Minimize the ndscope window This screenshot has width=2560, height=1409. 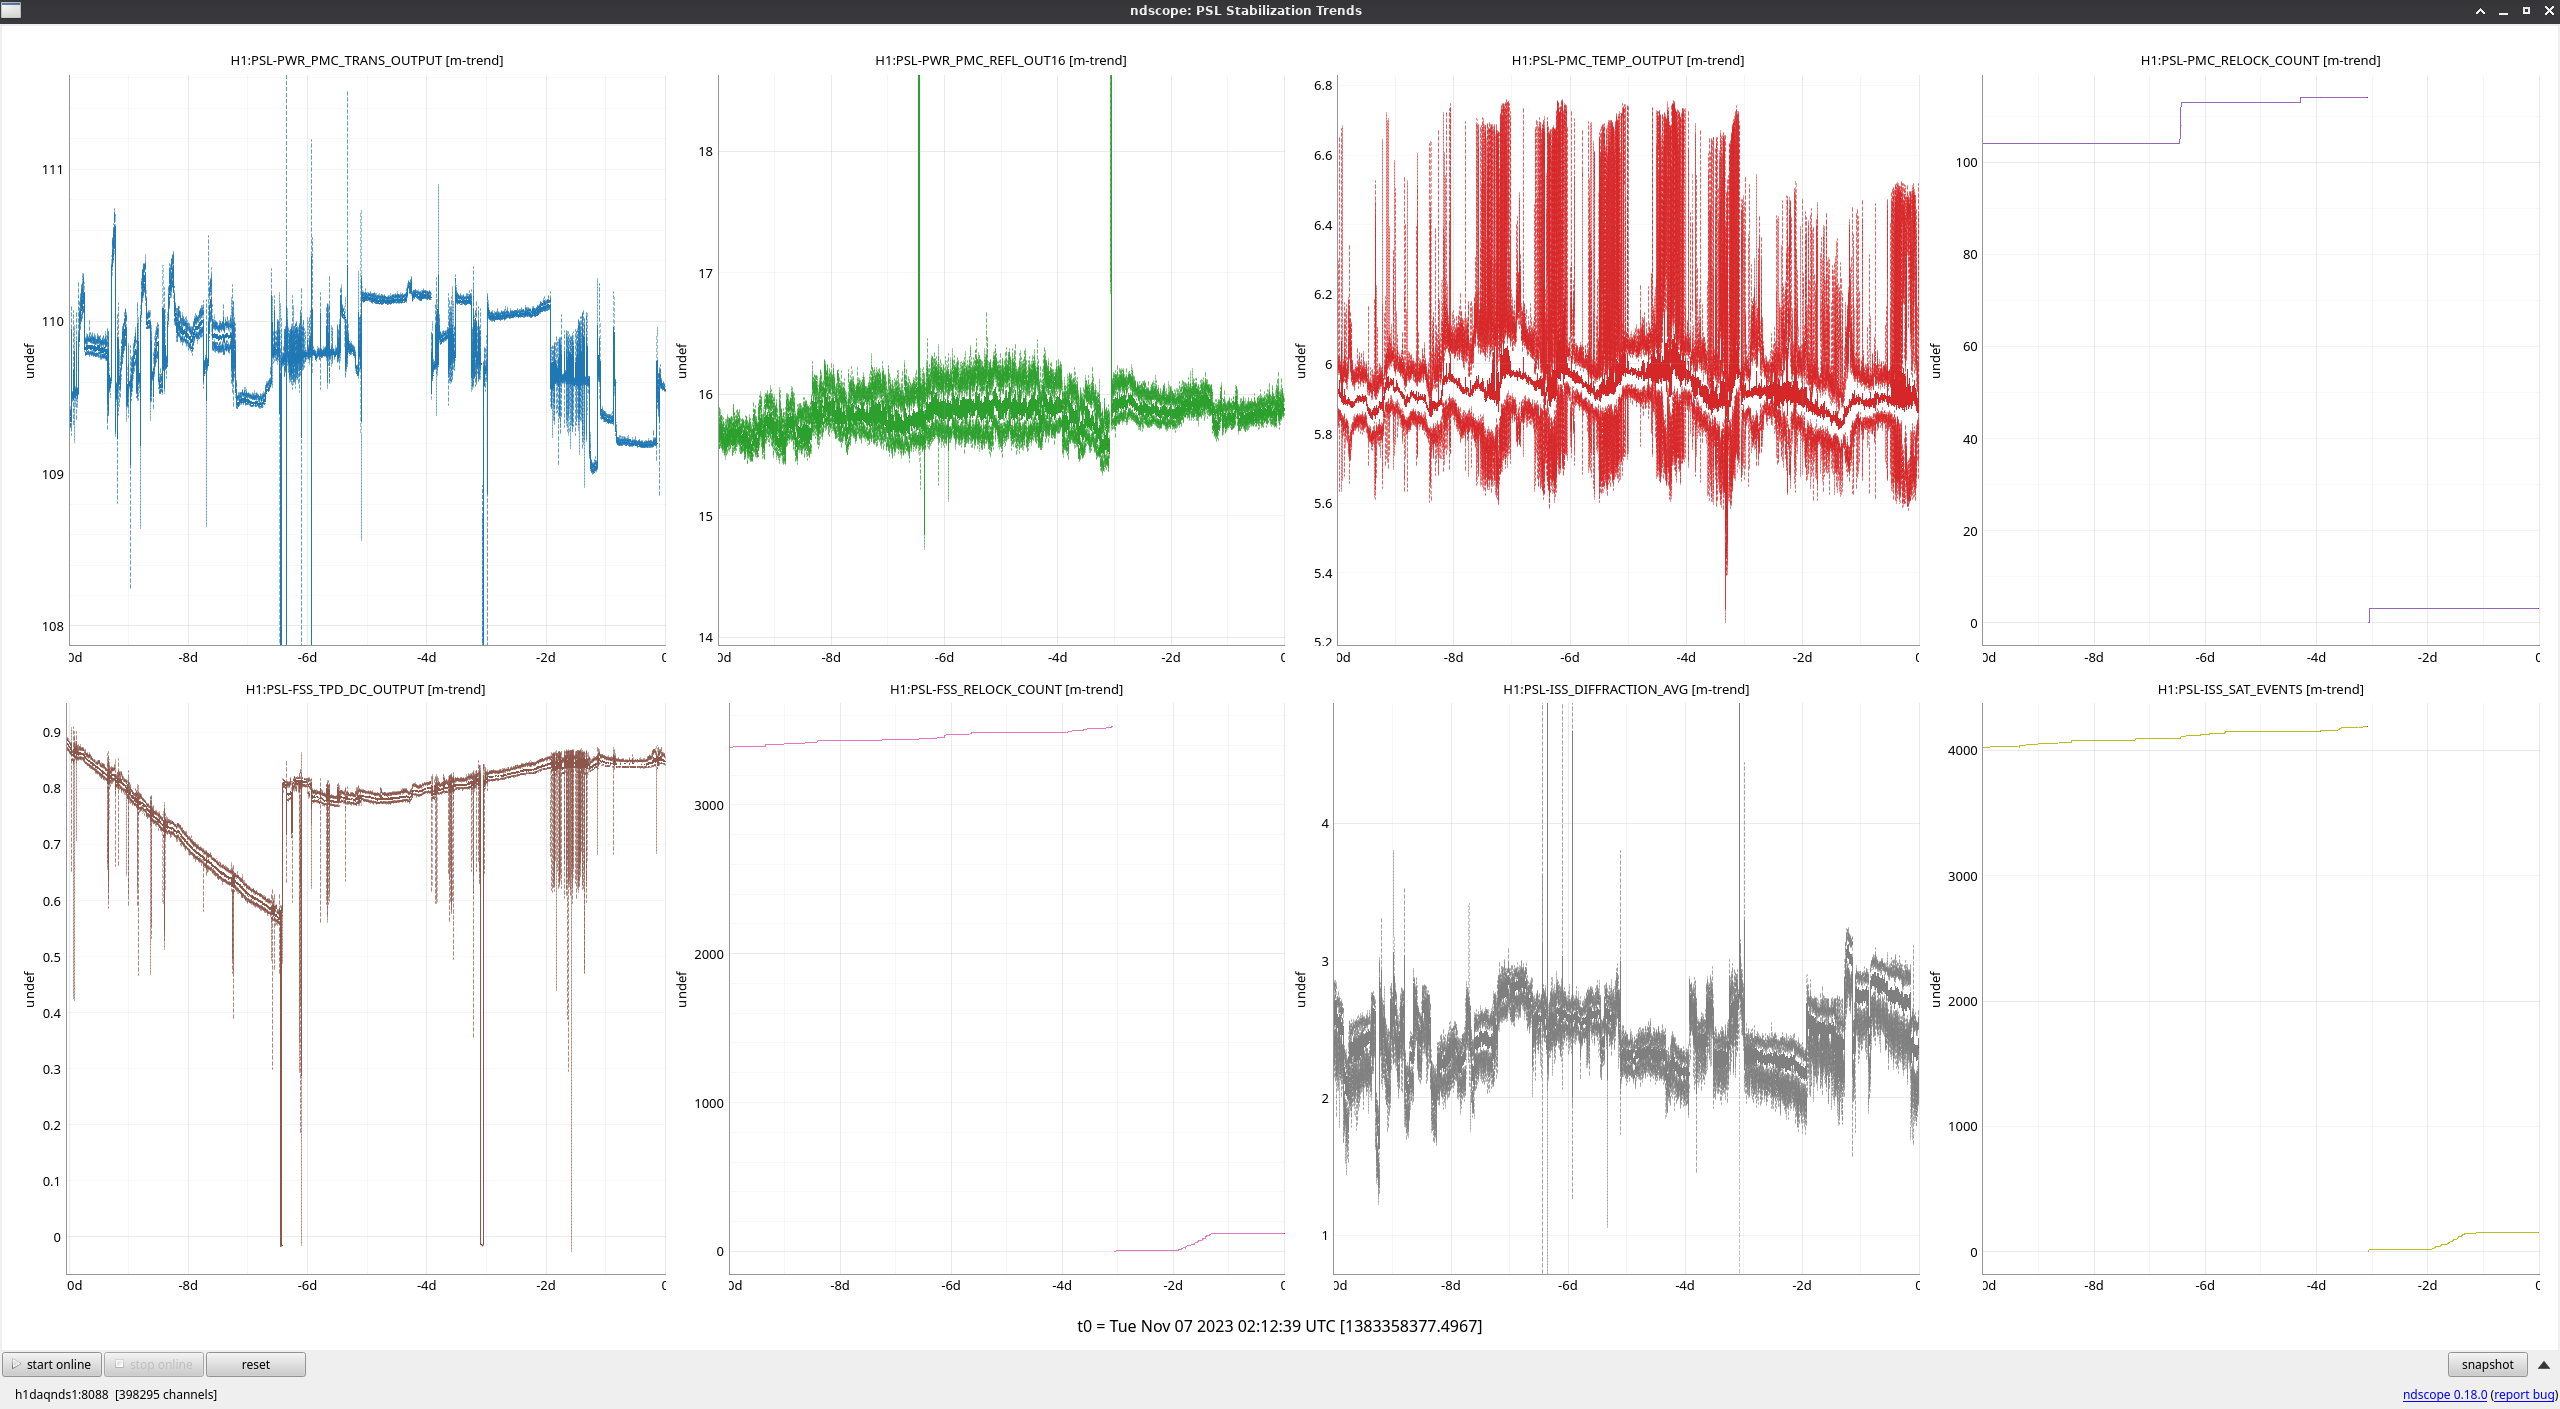[x=2503, y=10]
